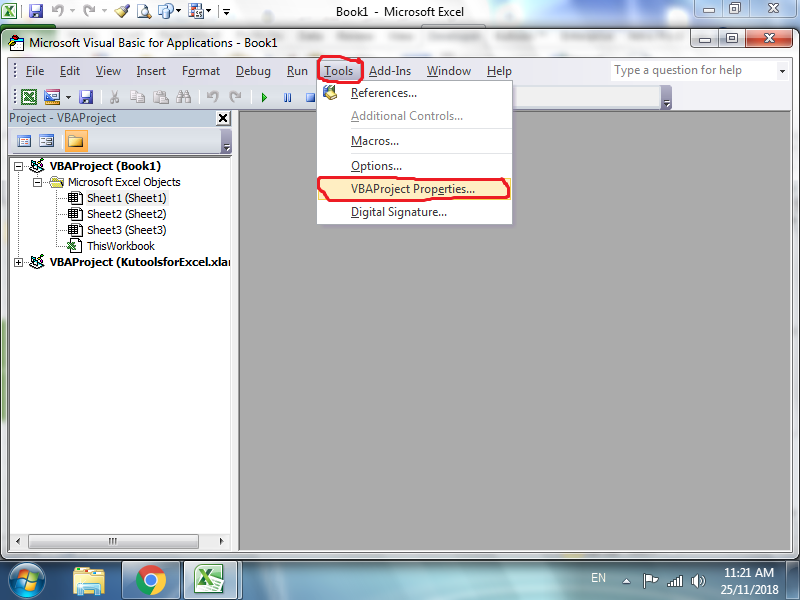Image resolution: width=800 pixels, height=600 pixels.
Task: Open Find with the binoculars icon
Action: coord(184,97)
